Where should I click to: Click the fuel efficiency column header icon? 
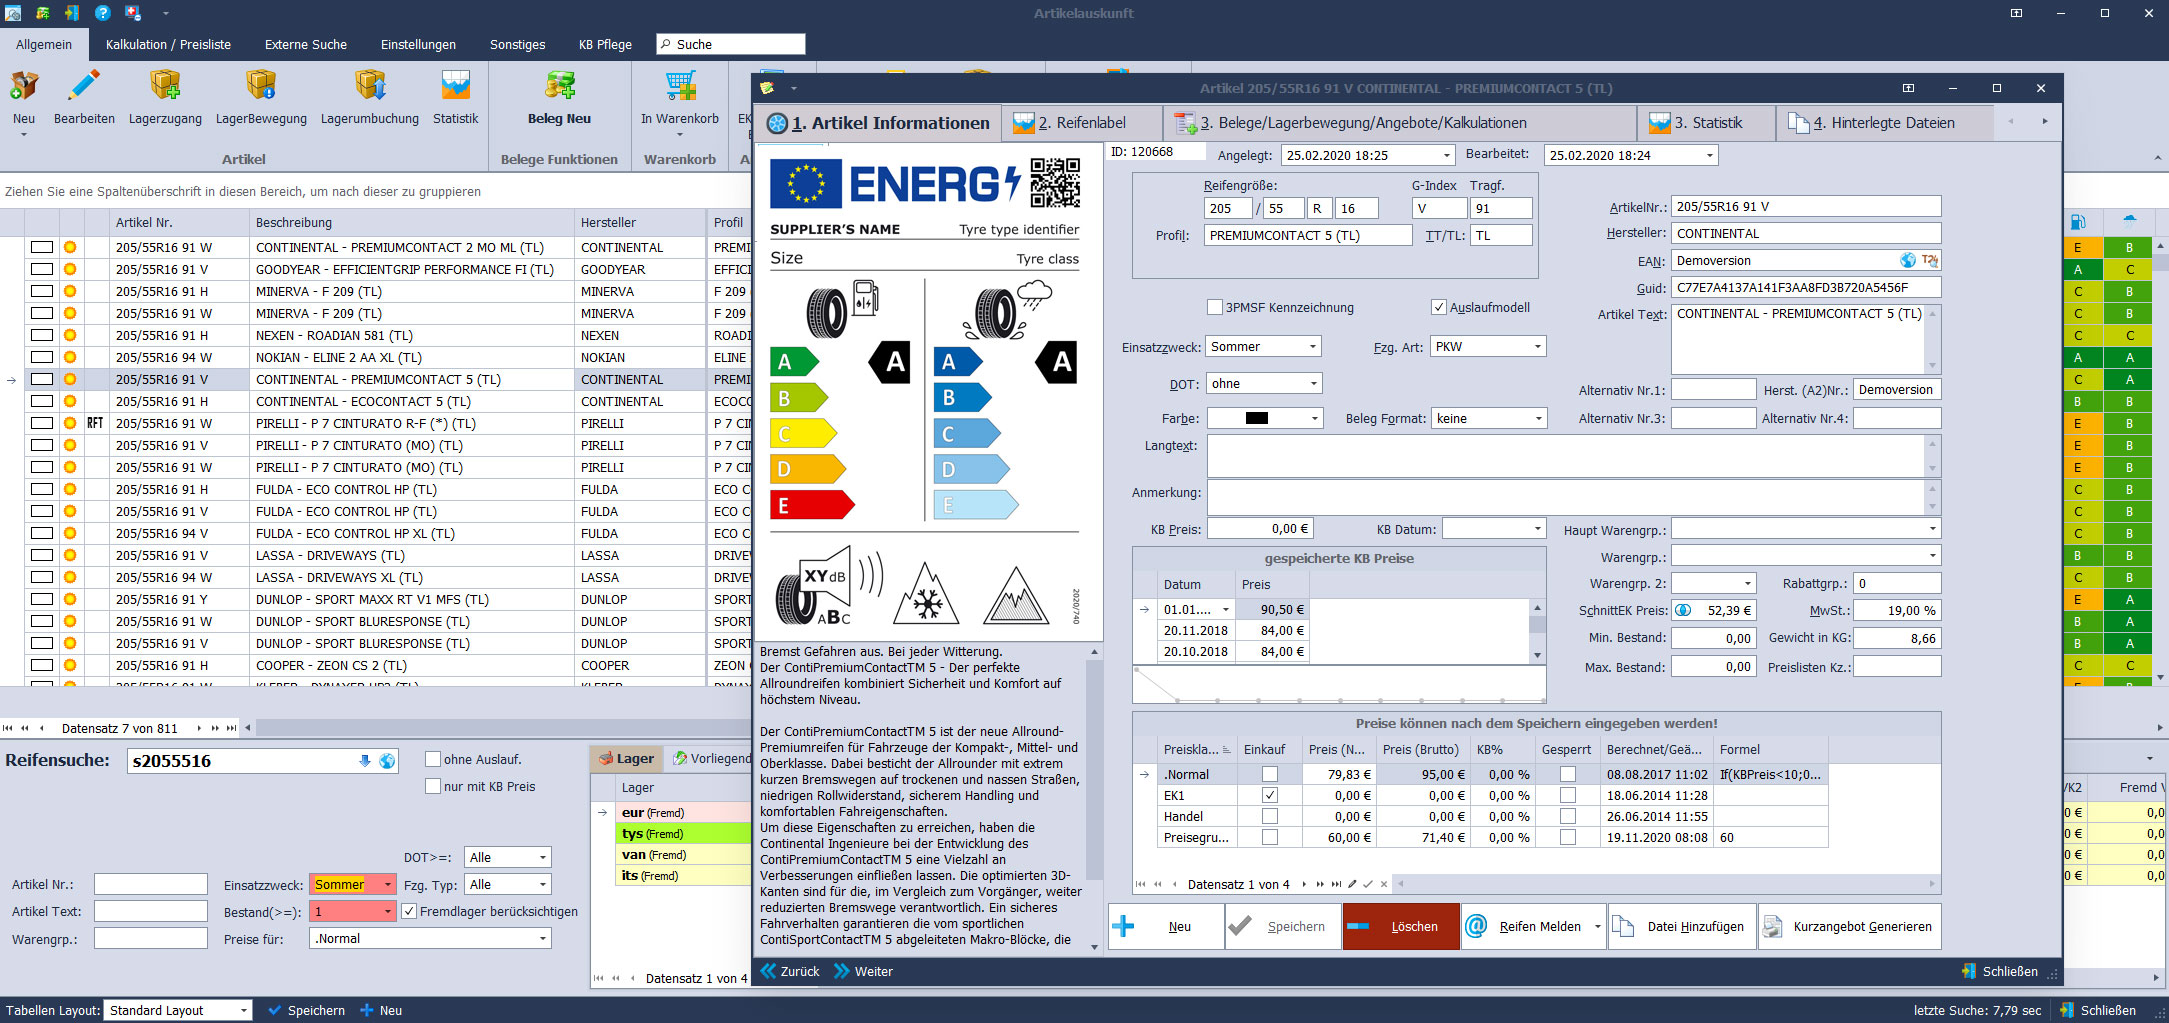2078,222
